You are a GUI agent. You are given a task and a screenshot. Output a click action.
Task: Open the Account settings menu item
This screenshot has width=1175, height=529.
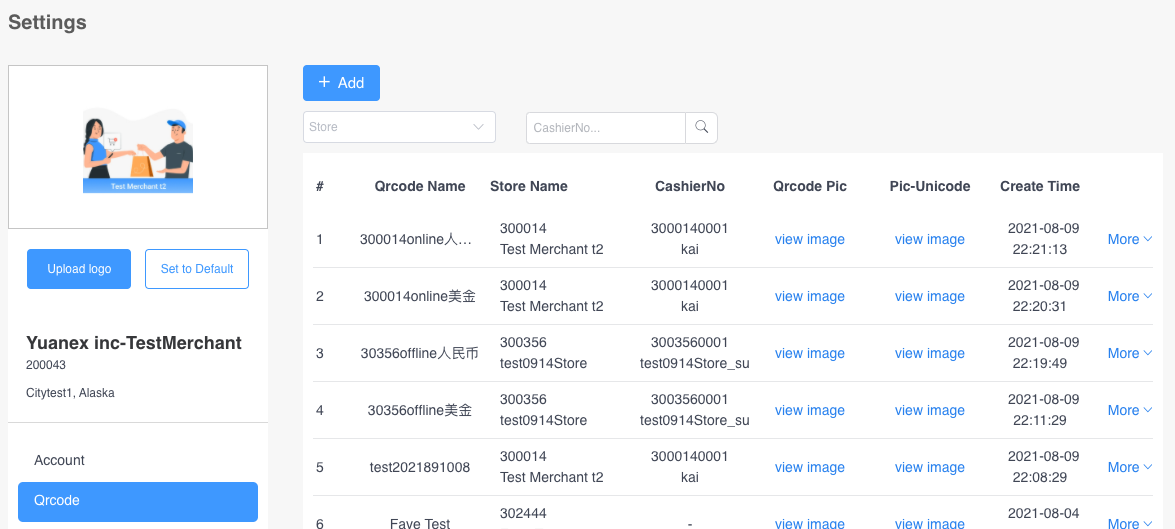click(x=138, y=460)
